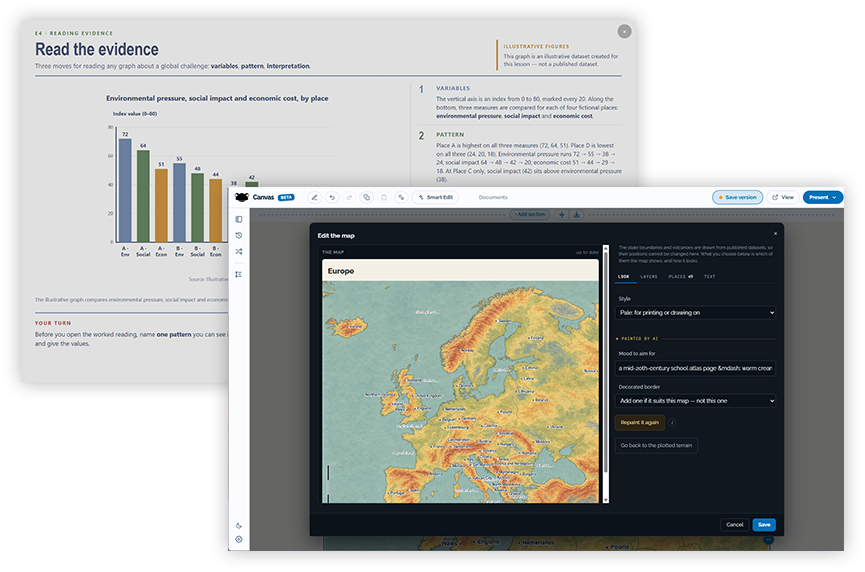Close the Edit the map dialog
The width and height of the screenshot is (865, 572).
775,234
